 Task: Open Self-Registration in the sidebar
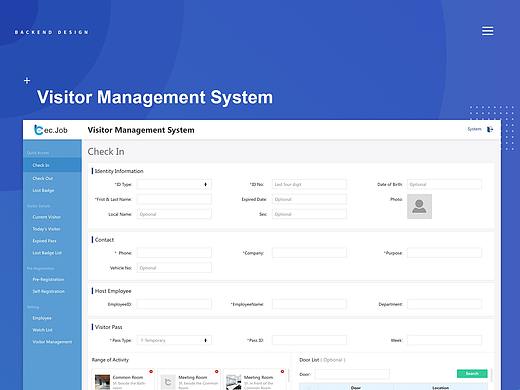pyautogui.click(x=49, y=291)
